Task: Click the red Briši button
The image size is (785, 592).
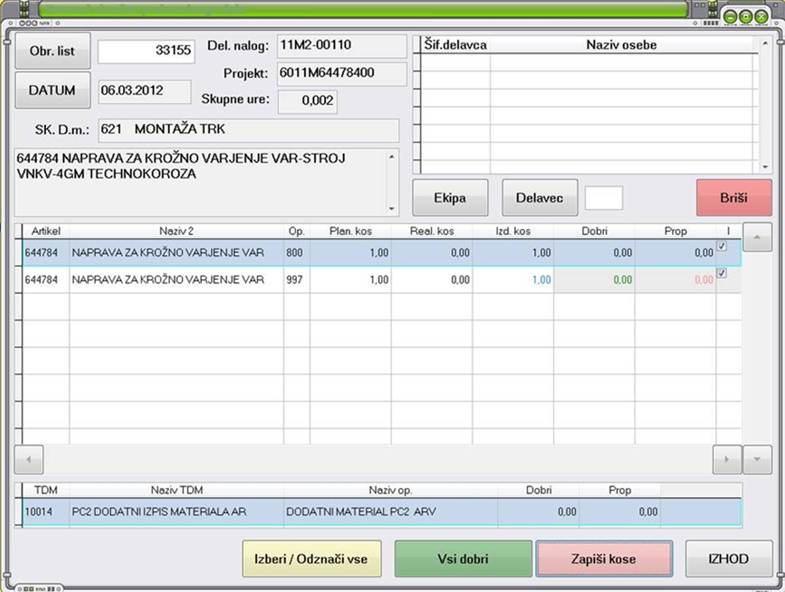Action: click(x=734, y=198)
